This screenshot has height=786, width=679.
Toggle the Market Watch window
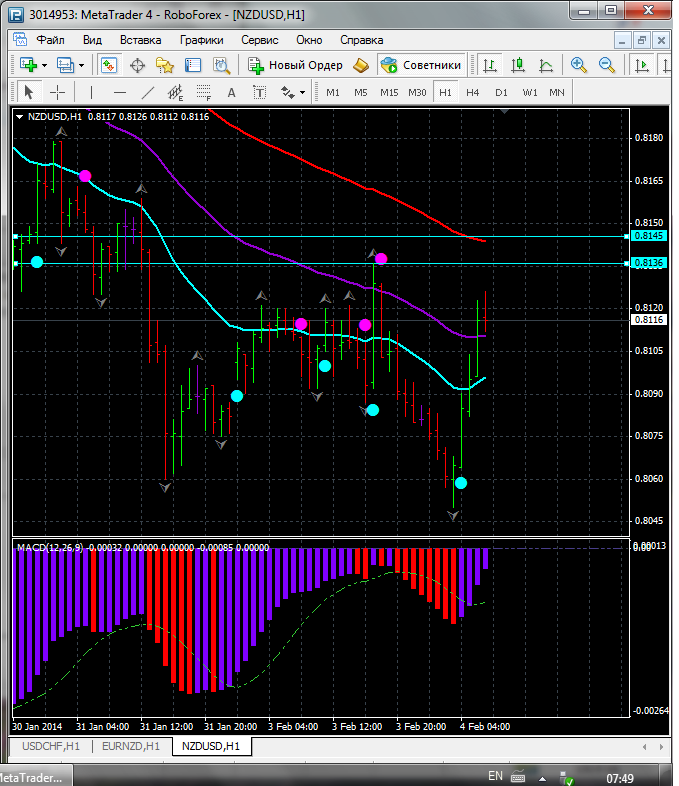click(x=108, y=65)
